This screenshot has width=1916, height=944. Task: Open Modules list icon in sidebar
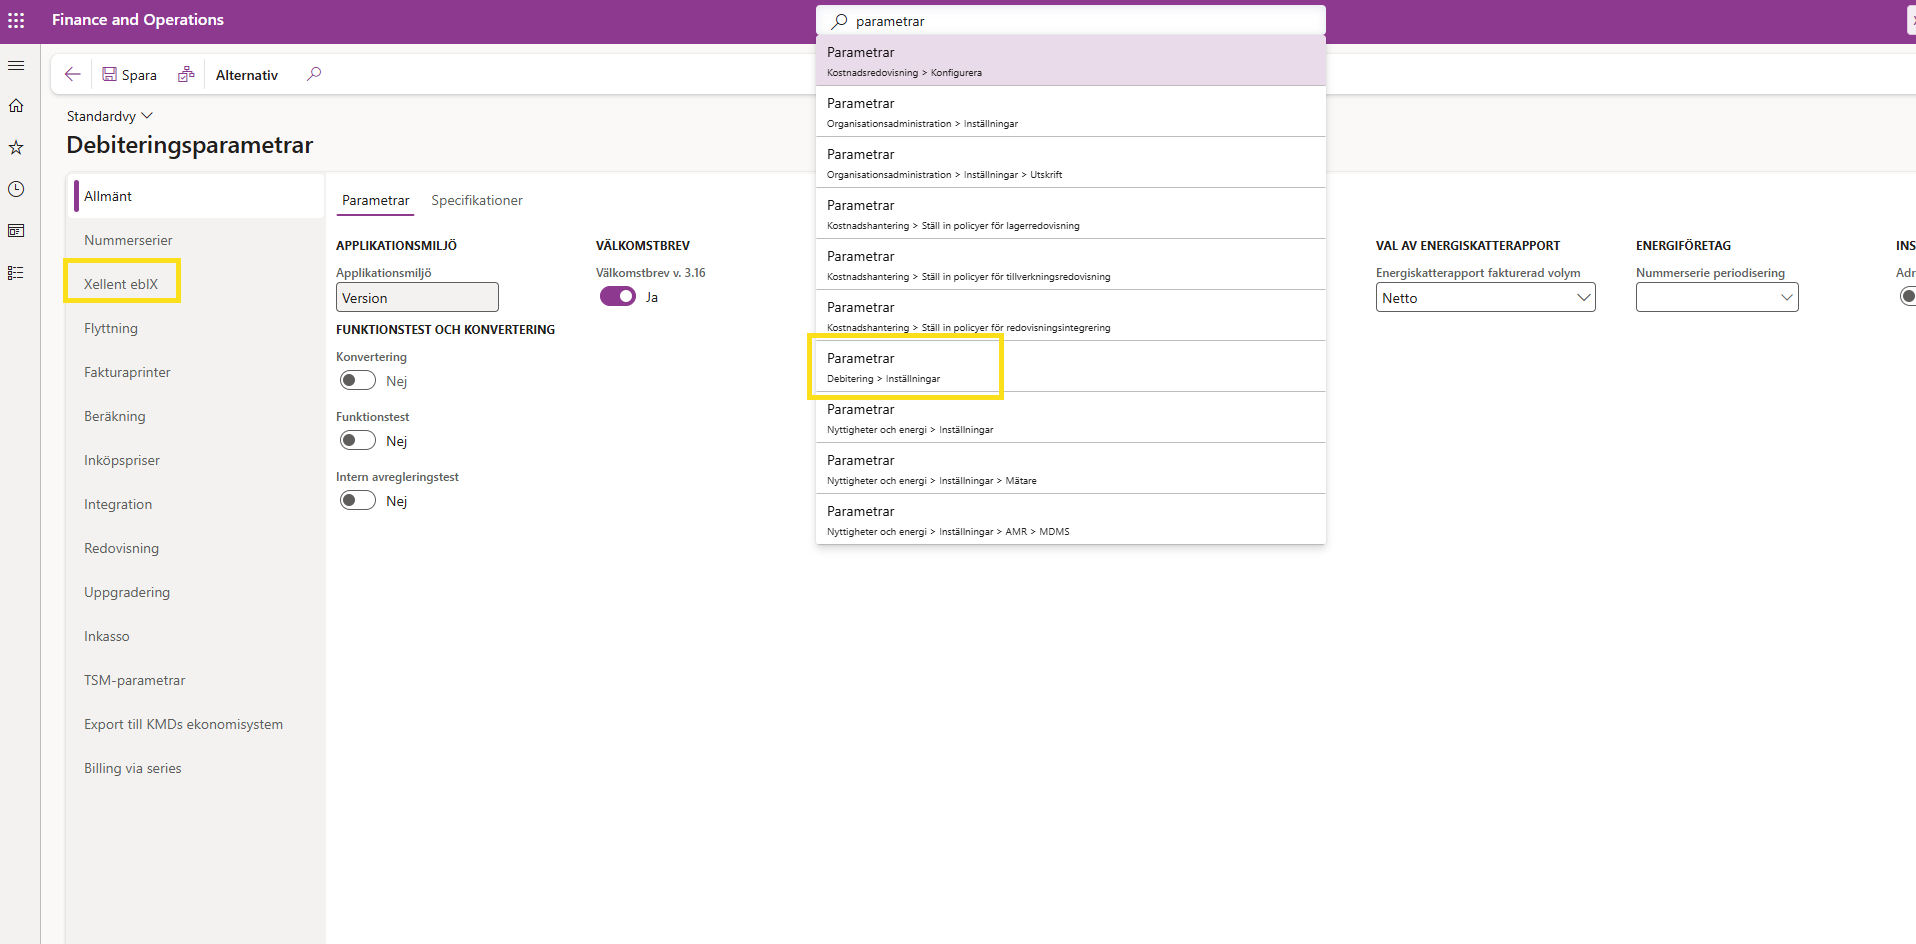pos(16,273)
